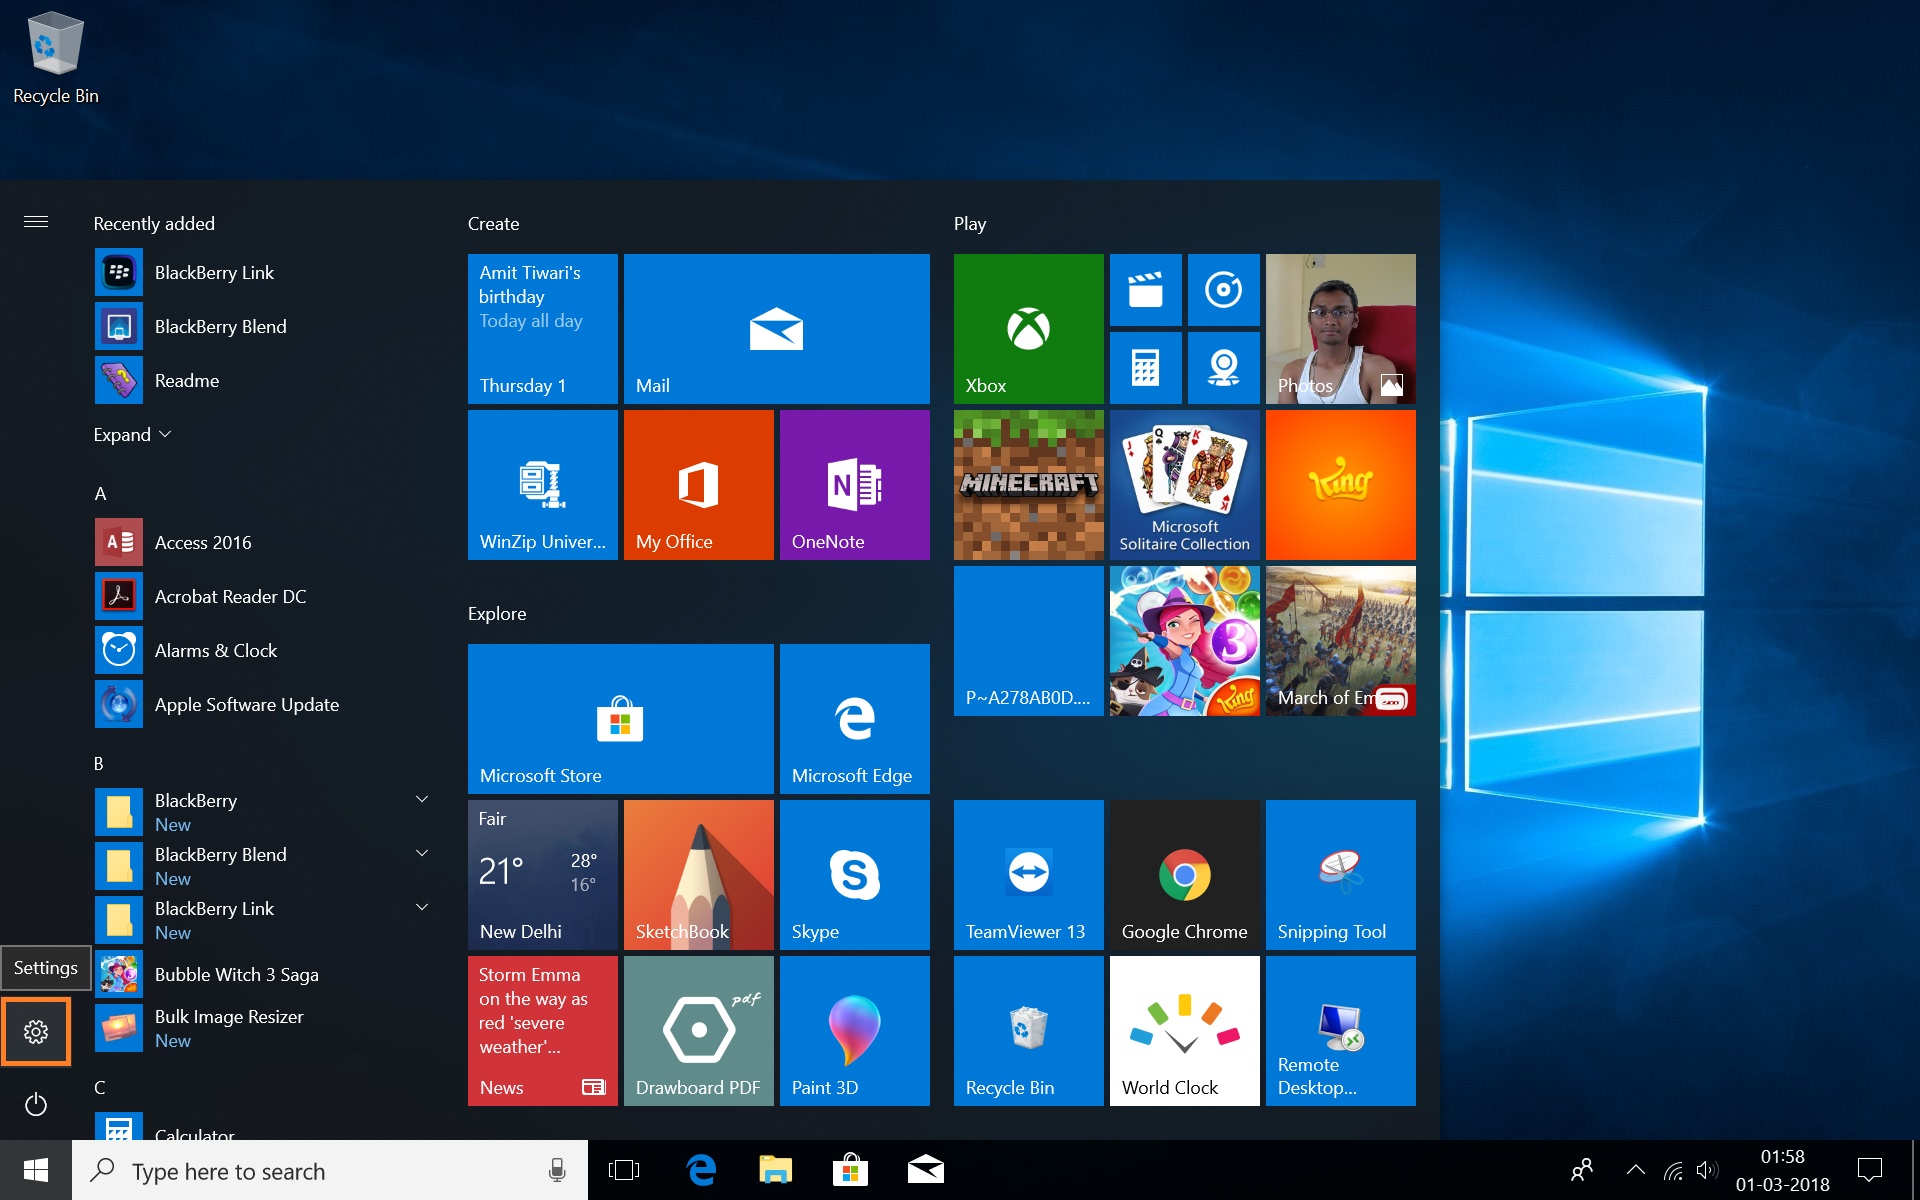This screenshot has width=1920, height=1200.
Task: Open File Explorer from the taskbar
Action: point(776,1170)
